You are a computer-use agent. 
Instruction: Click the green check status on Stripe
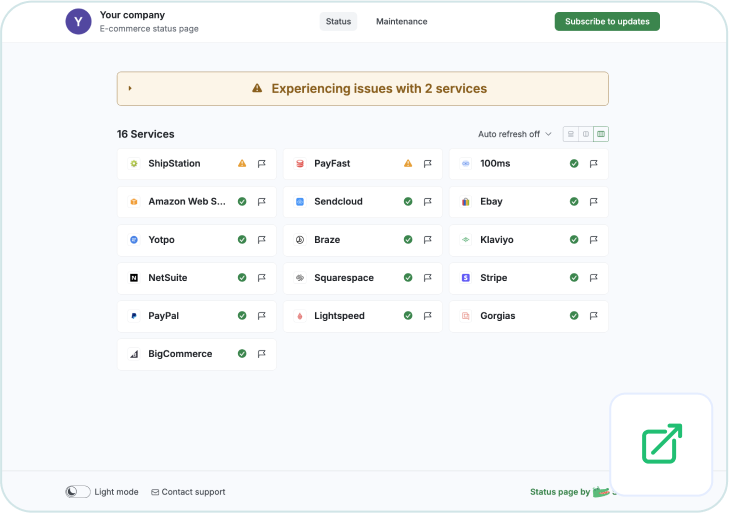point(574,278)
